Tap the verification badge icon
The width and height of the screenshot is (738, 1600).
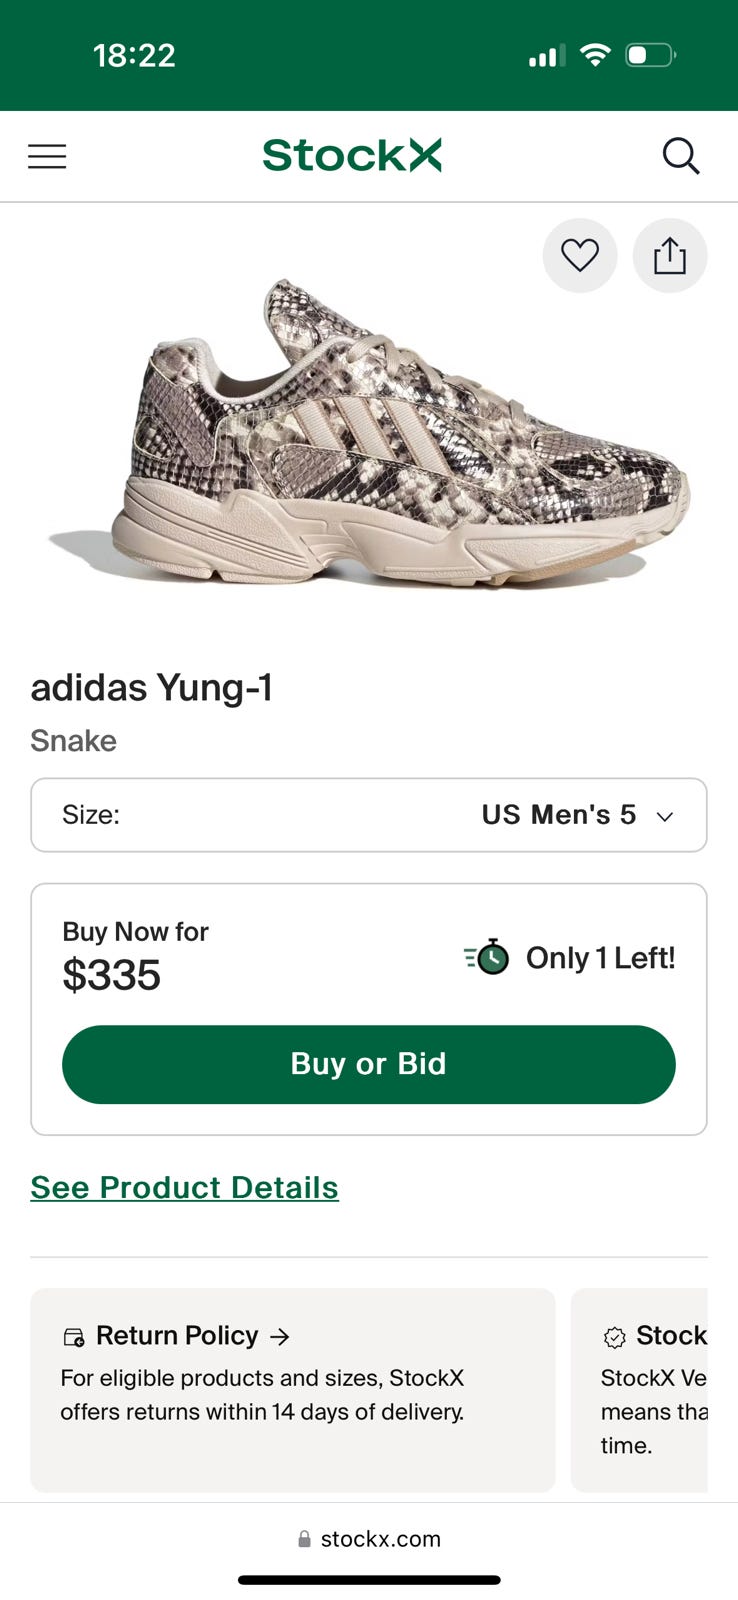pyautogui.click(x=614, y=1337)
